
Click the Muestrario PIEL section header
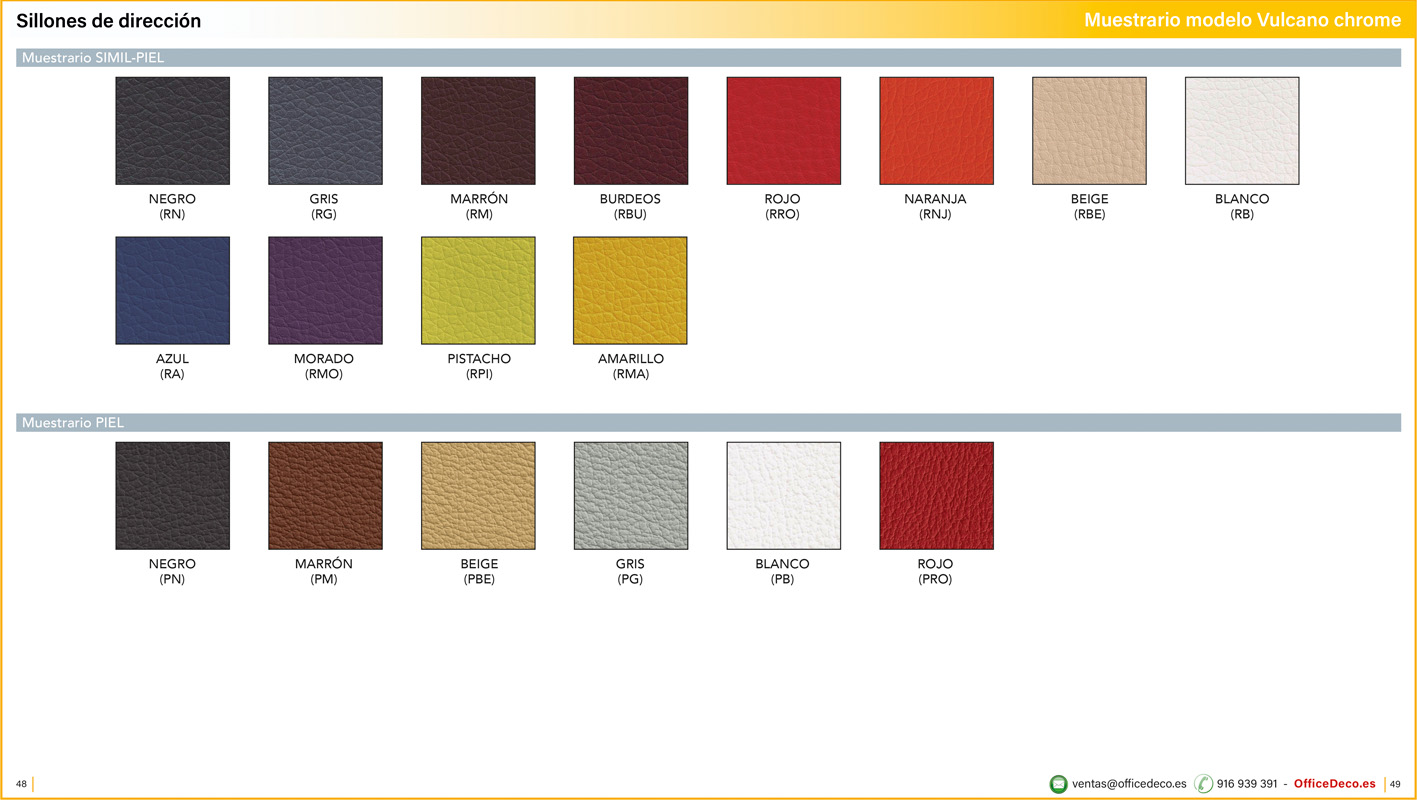pyautogui.click(x=708, y=423)
